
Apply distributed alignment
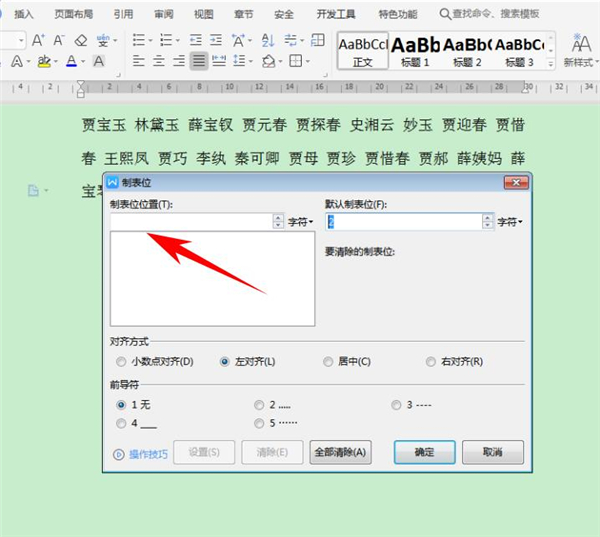(219, 61)
